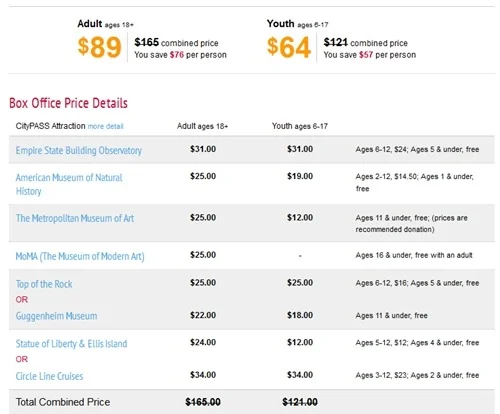Open the Empire State Building Observatory link
Screen dimensions: 500x414
pyautogui.click(x=79, y=150)
